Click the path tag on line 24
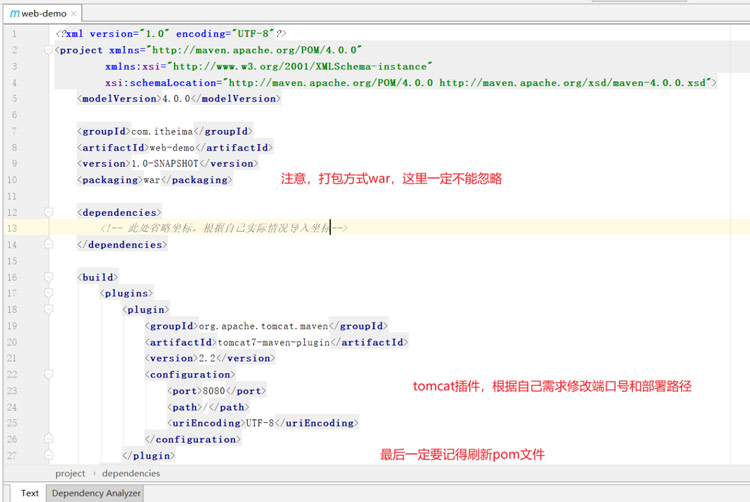 [x=208, y=407]
